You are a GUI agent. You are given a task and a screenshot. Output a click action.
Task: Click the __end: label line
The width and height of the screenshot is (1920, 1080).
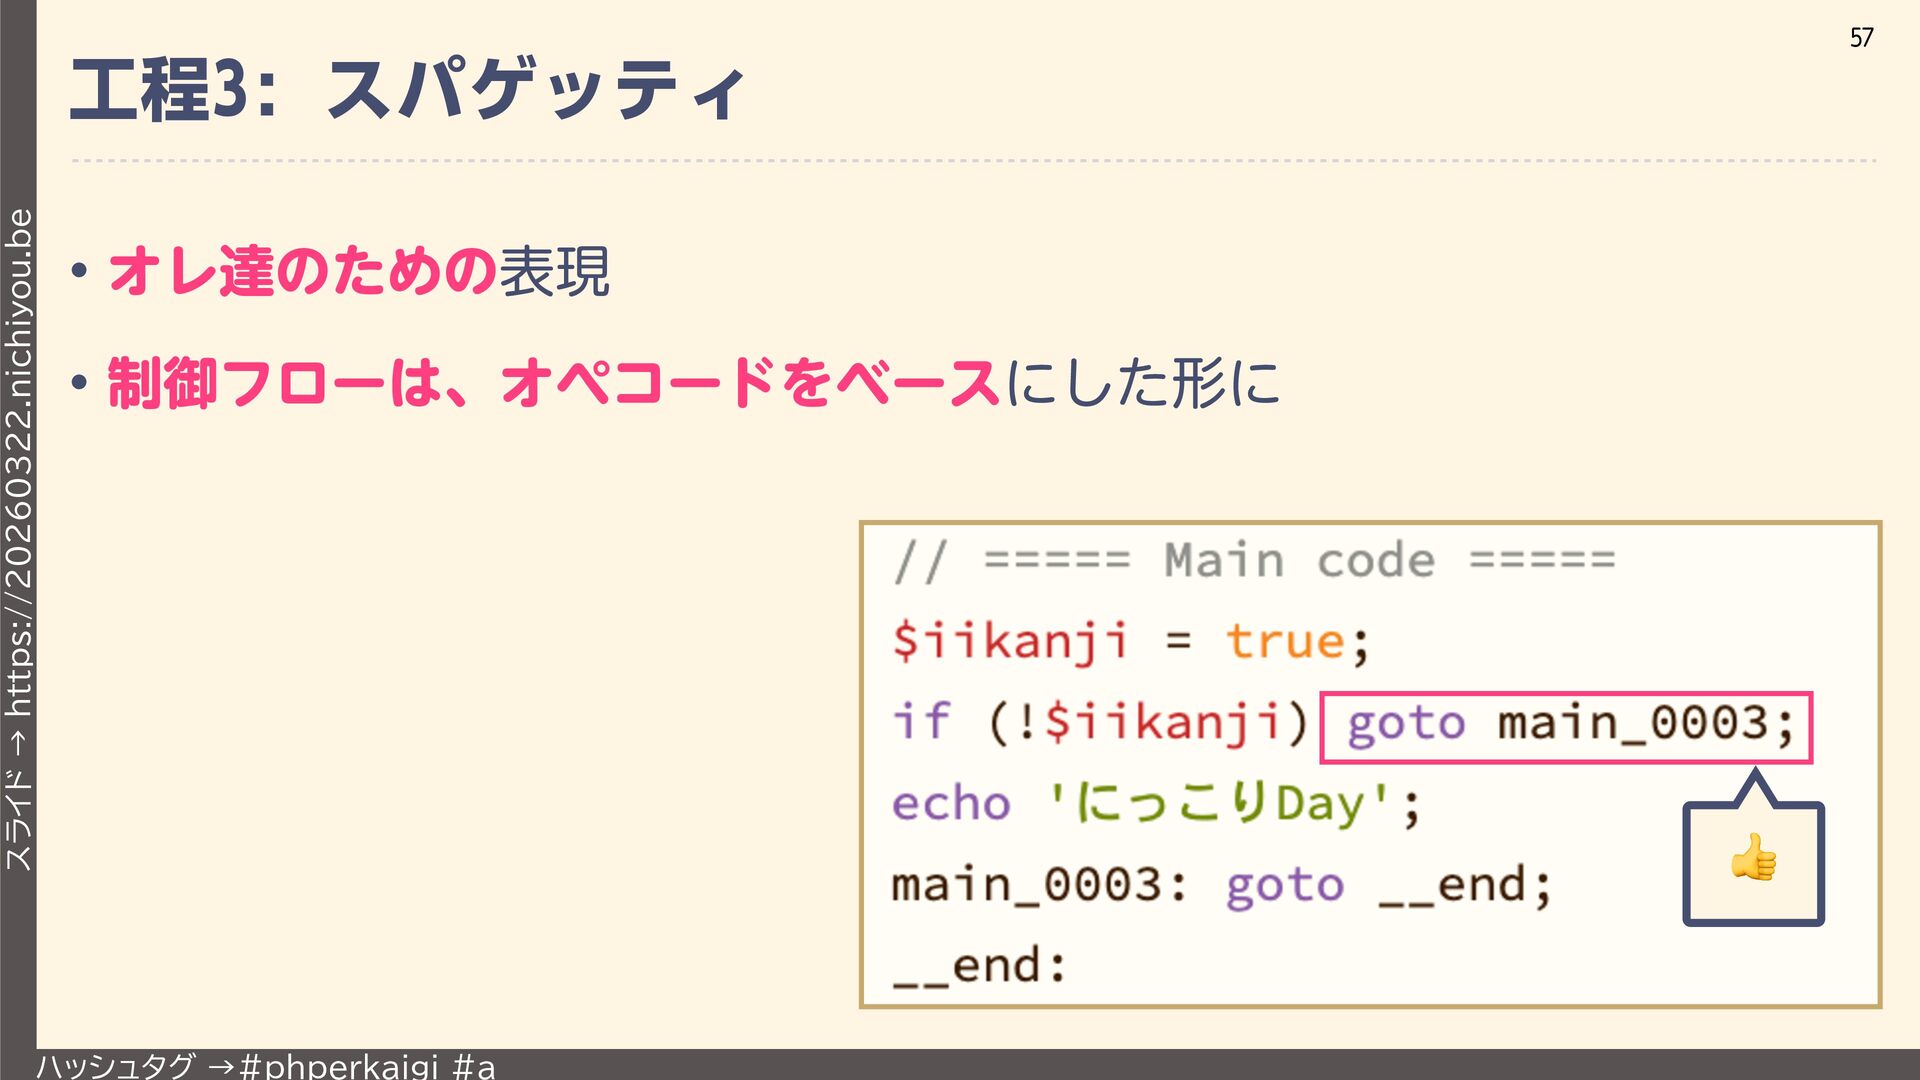(x=980, y=967)
